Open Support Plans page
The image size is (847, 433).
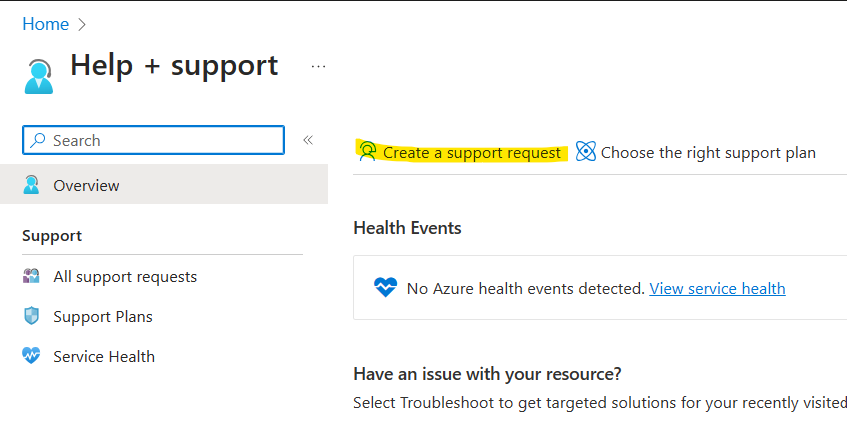pos(103,316)
